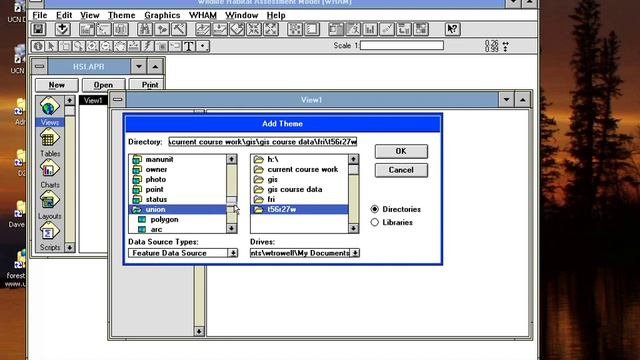Select the Draw Point tool

[x=203, y=46]
